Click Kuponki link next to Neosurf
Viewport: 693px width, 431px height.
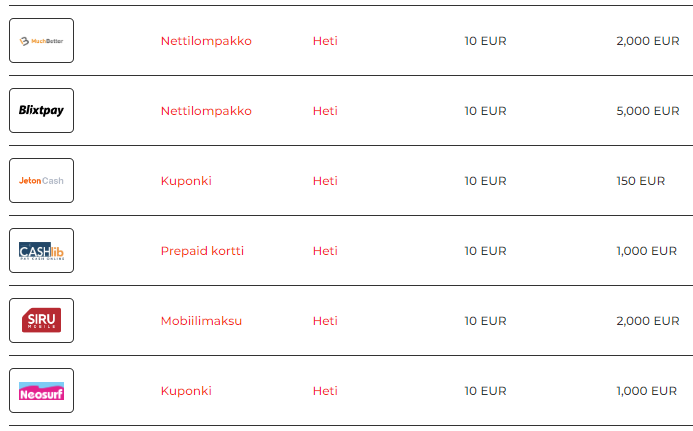pos(186,391)
